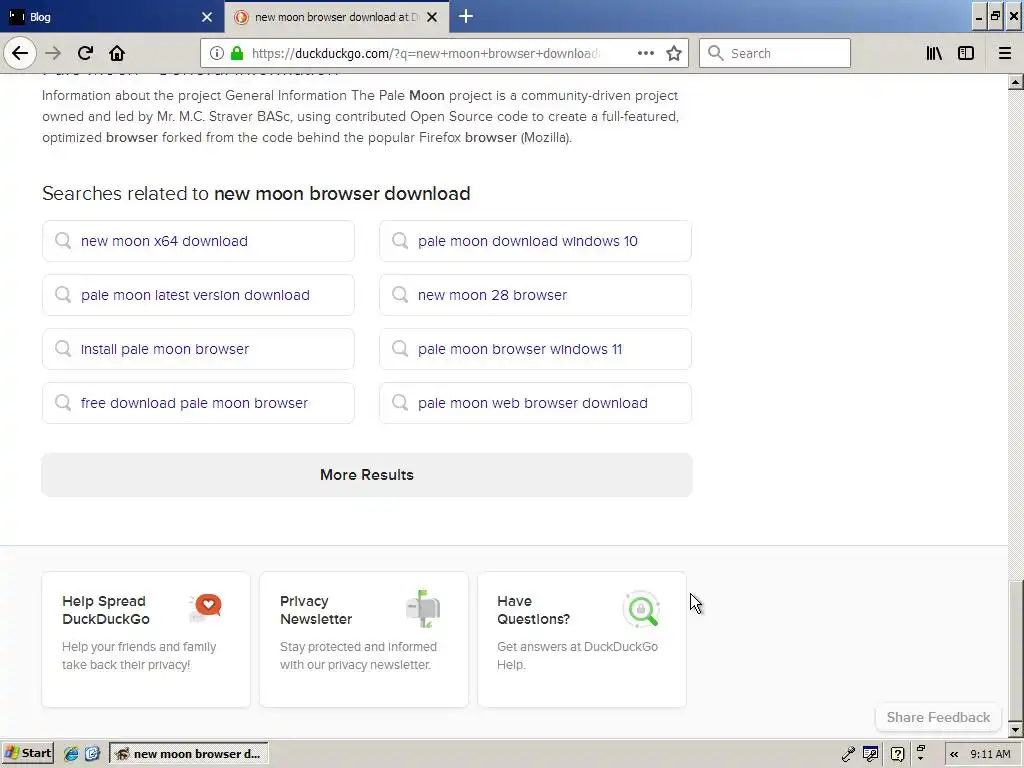The height and width of the screenshot is (768, 1024).
Task: Go back with the browser back arrow
Action: [20, 53]
